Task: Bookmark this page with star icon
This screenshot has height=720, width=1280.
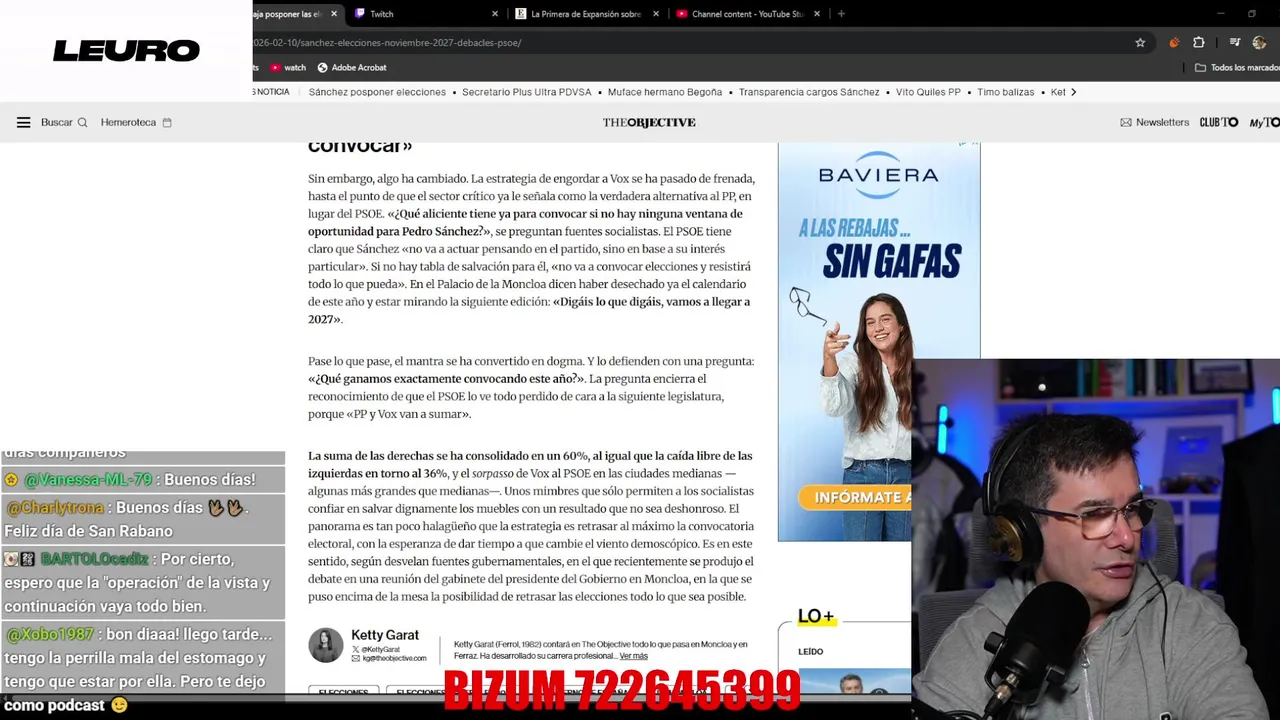Action: pos(1140,43)
